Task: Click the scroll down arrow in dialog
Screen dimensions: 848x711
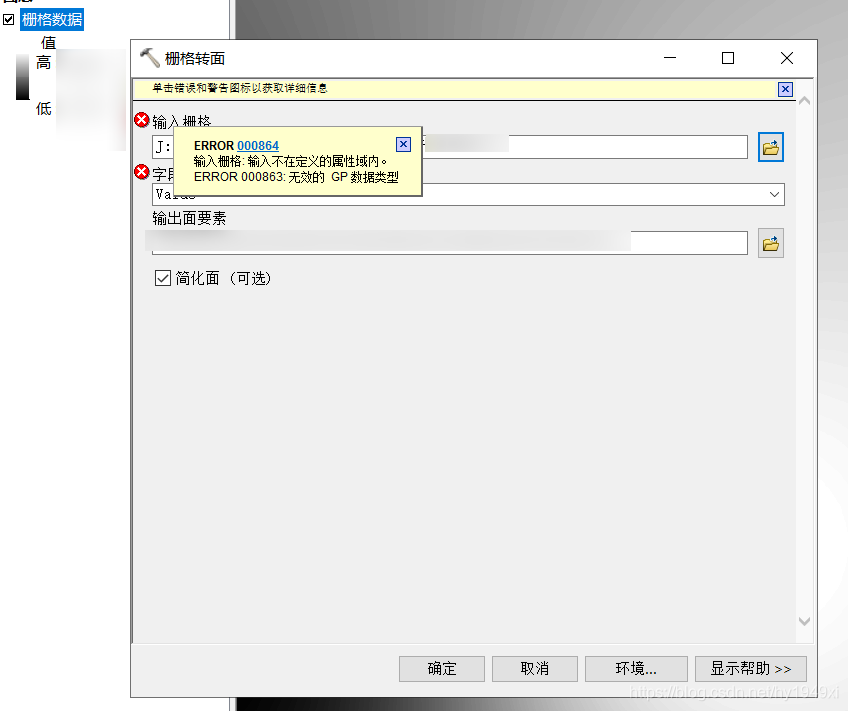Action: pyautogui.click(x=804, y=621)
